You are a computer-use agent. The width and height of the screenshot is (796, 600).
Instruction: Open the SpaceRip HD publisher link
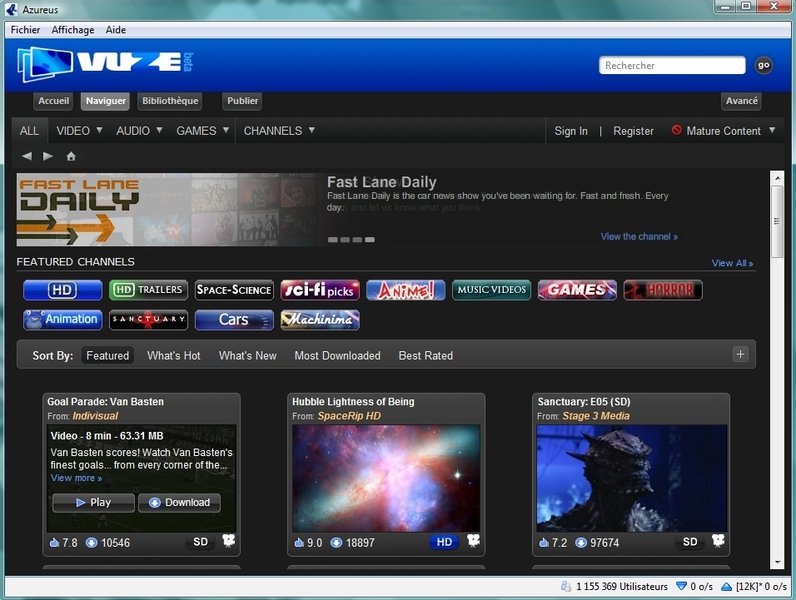(349, 416)
